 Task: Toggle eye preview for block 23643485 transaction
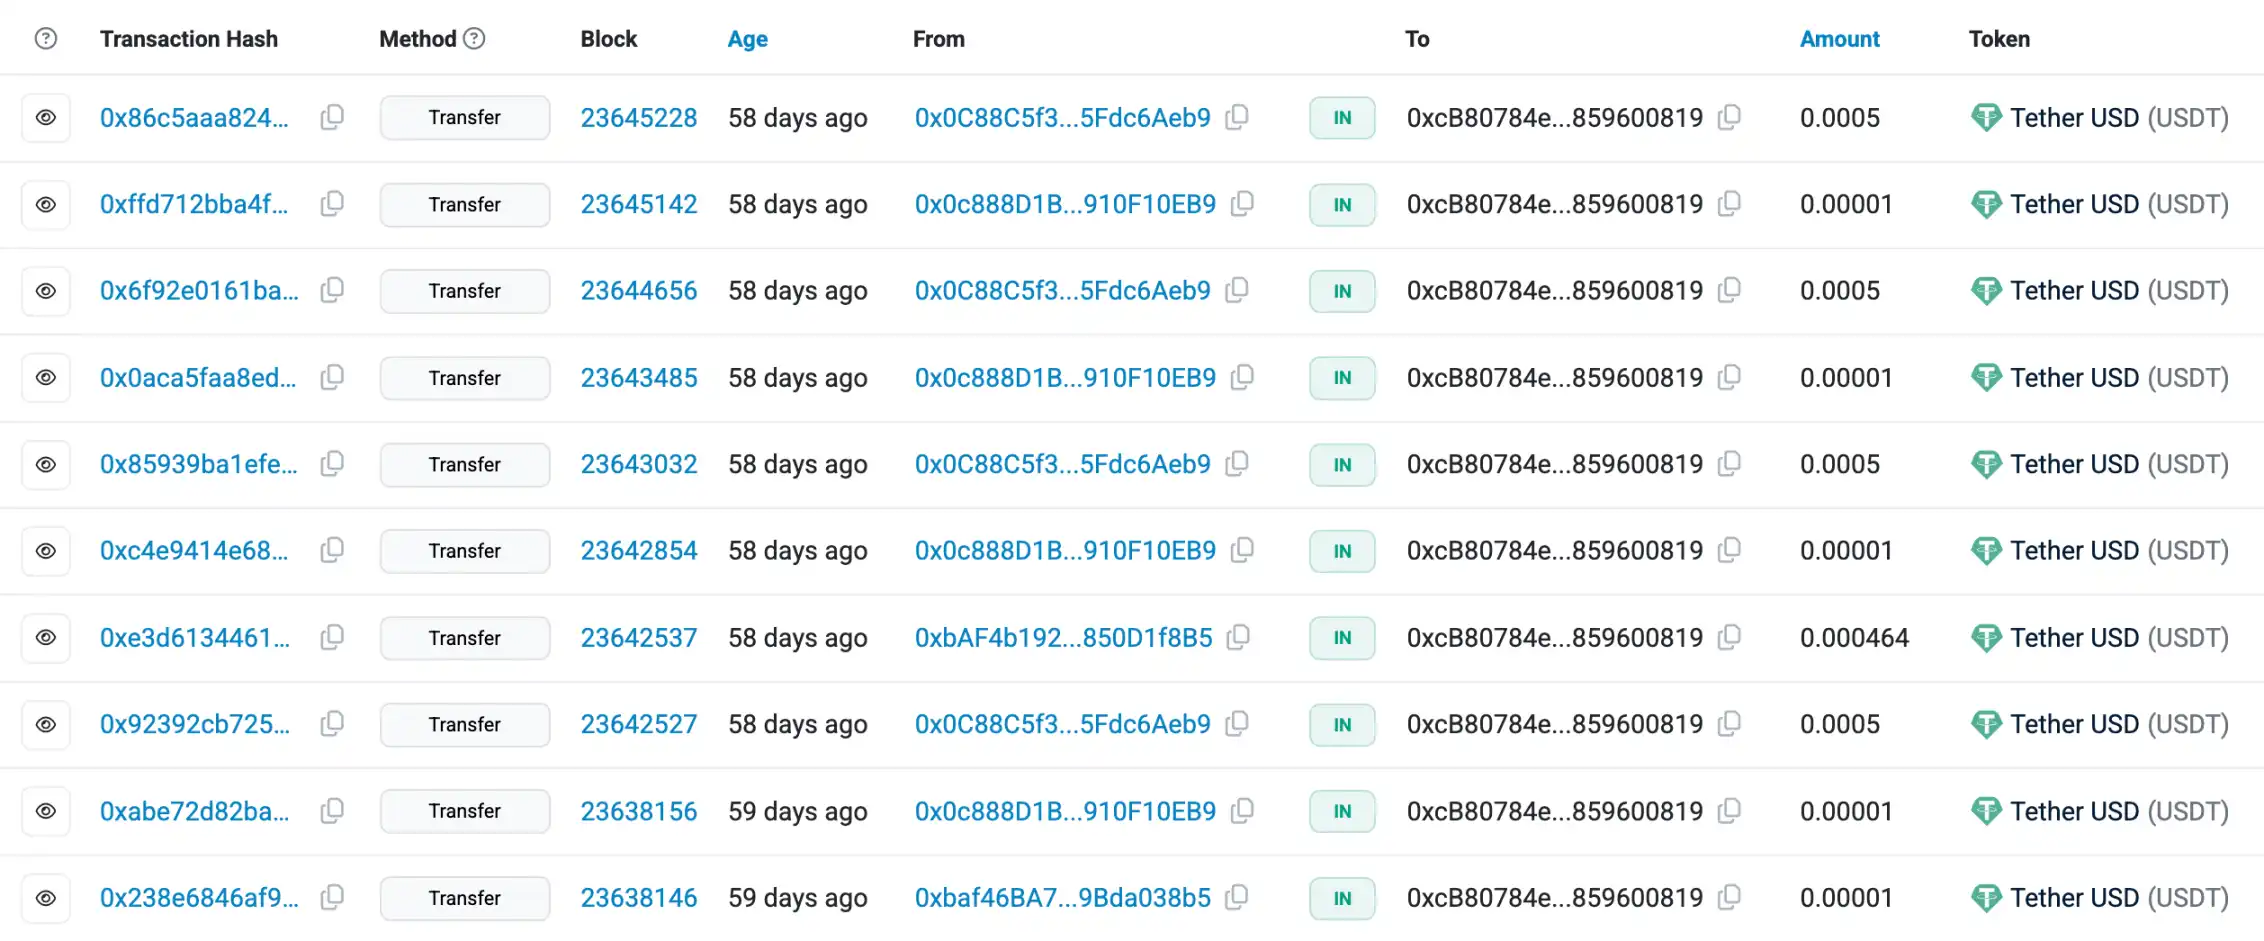click(46, 377)
